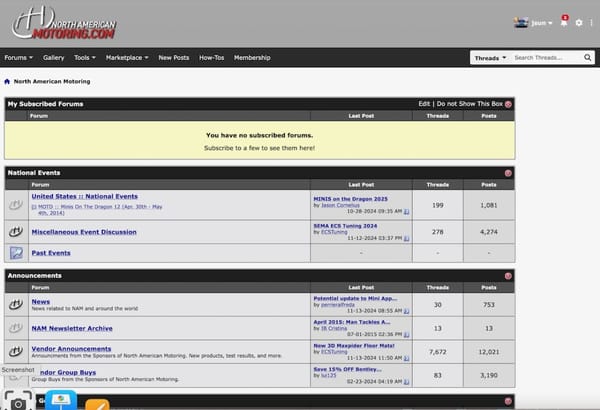Click 'You have no subscribed forums.' text
The width and height of the screenshot is (600, 410).
click(259, 135)
